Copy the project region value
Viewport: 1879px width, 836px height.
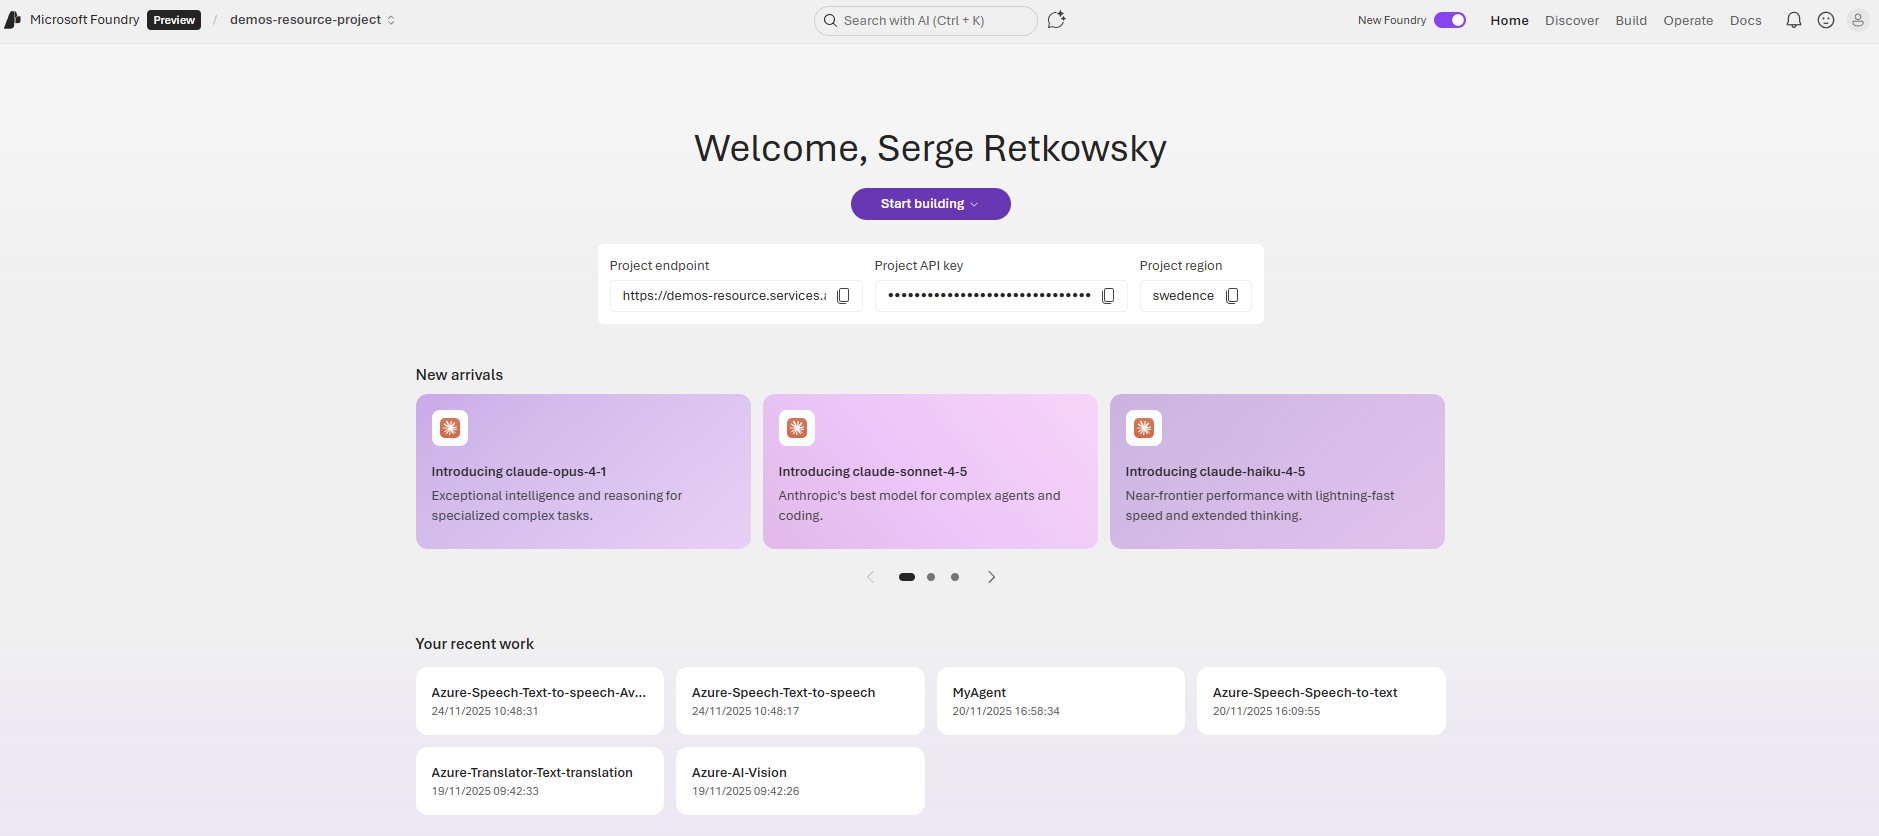click(x=1232, y=296)
